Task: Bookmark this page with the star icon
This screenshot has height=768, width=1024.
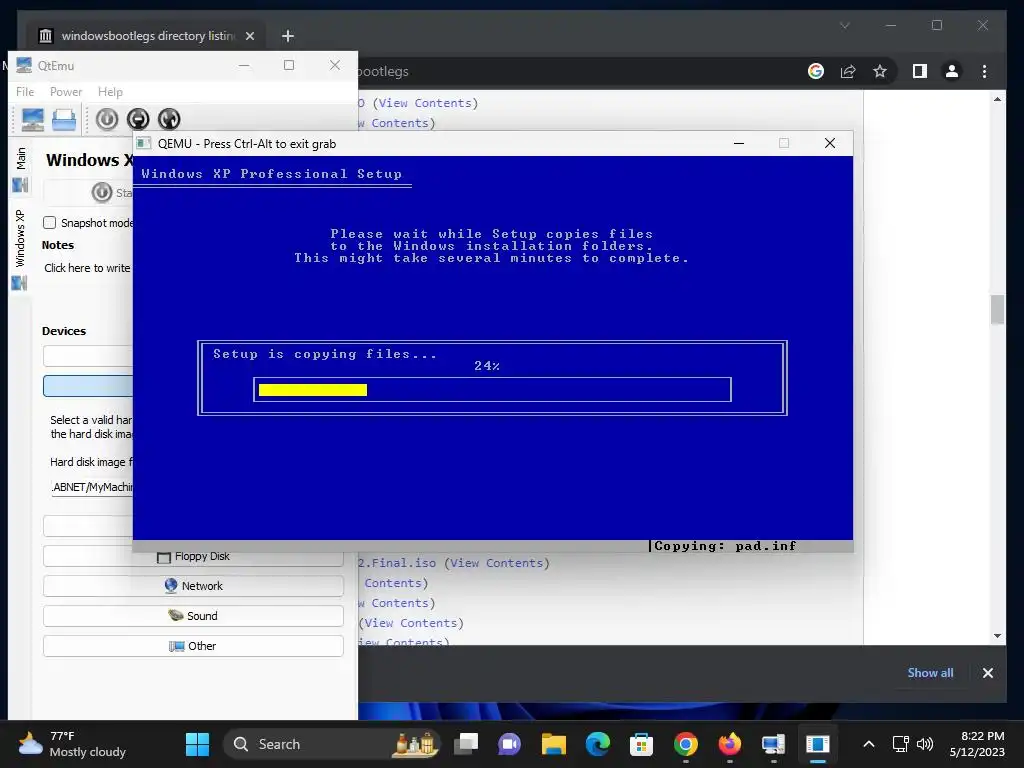Action: (880, 71)
